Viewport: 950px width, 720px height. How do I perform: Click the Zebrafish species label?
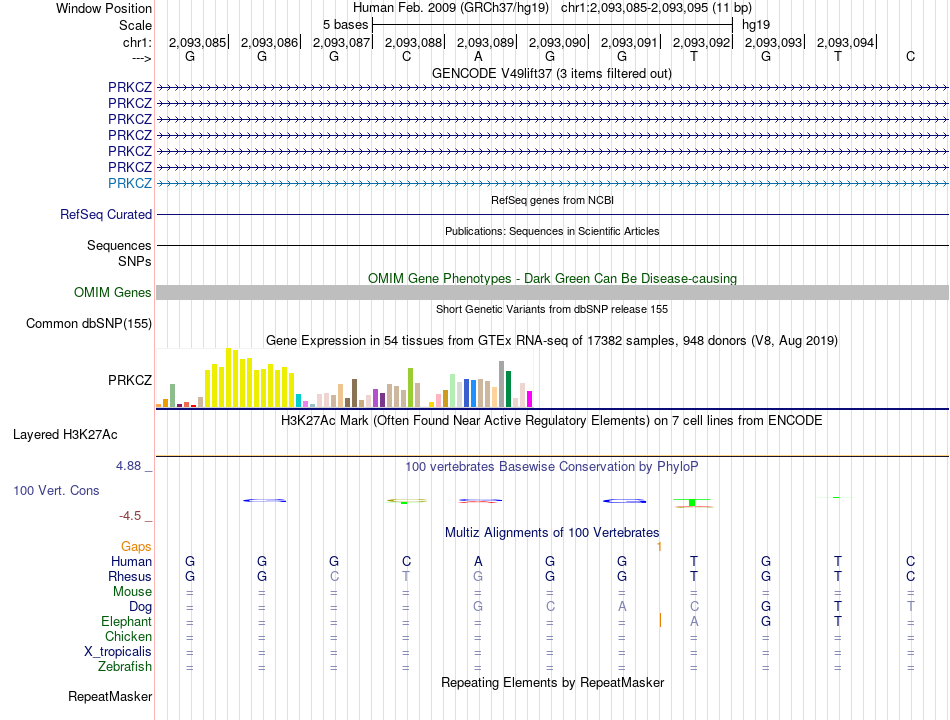pyautogui.click(x=125, y=667)
